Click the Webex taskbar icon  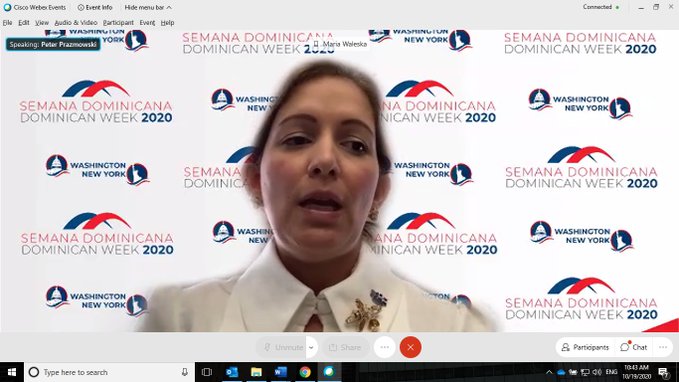[x=329, y=372]
